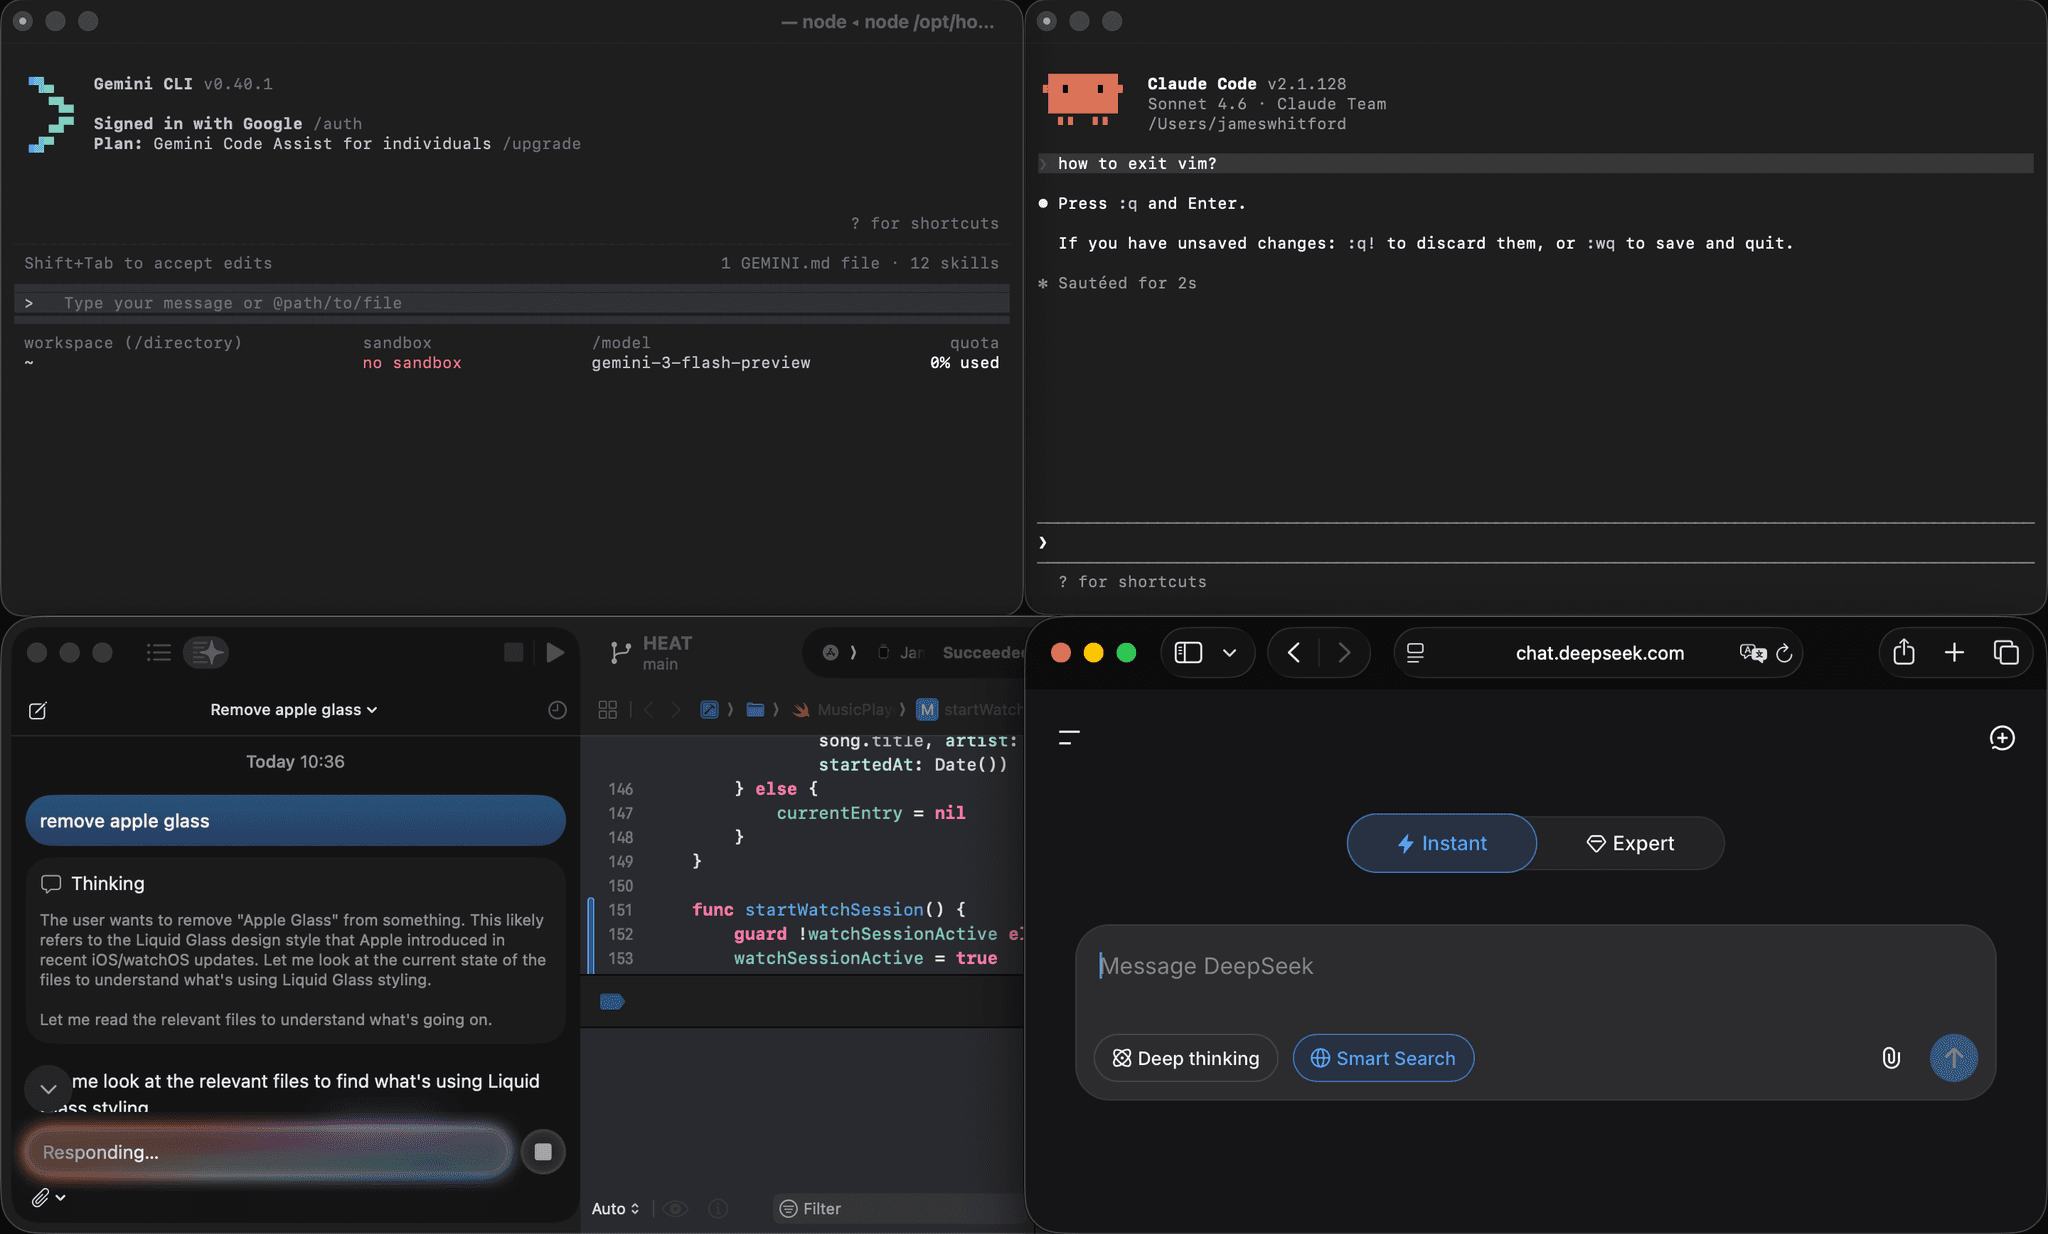Open the folder breadcrumb in jump bar
This screenshot has width=2048, height=1234.
(x=755, y=710)
